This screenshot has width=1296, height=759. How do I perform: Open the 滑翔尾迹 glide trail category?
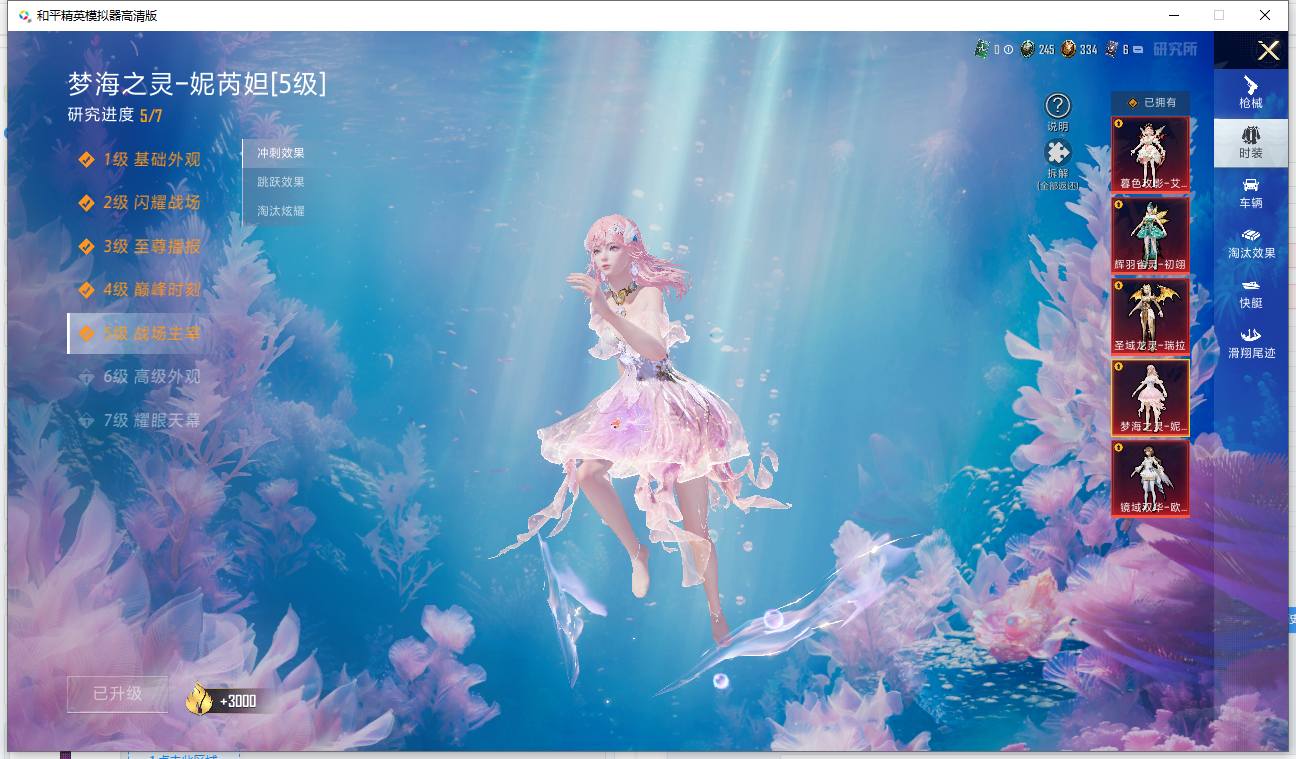[1251, 343]
